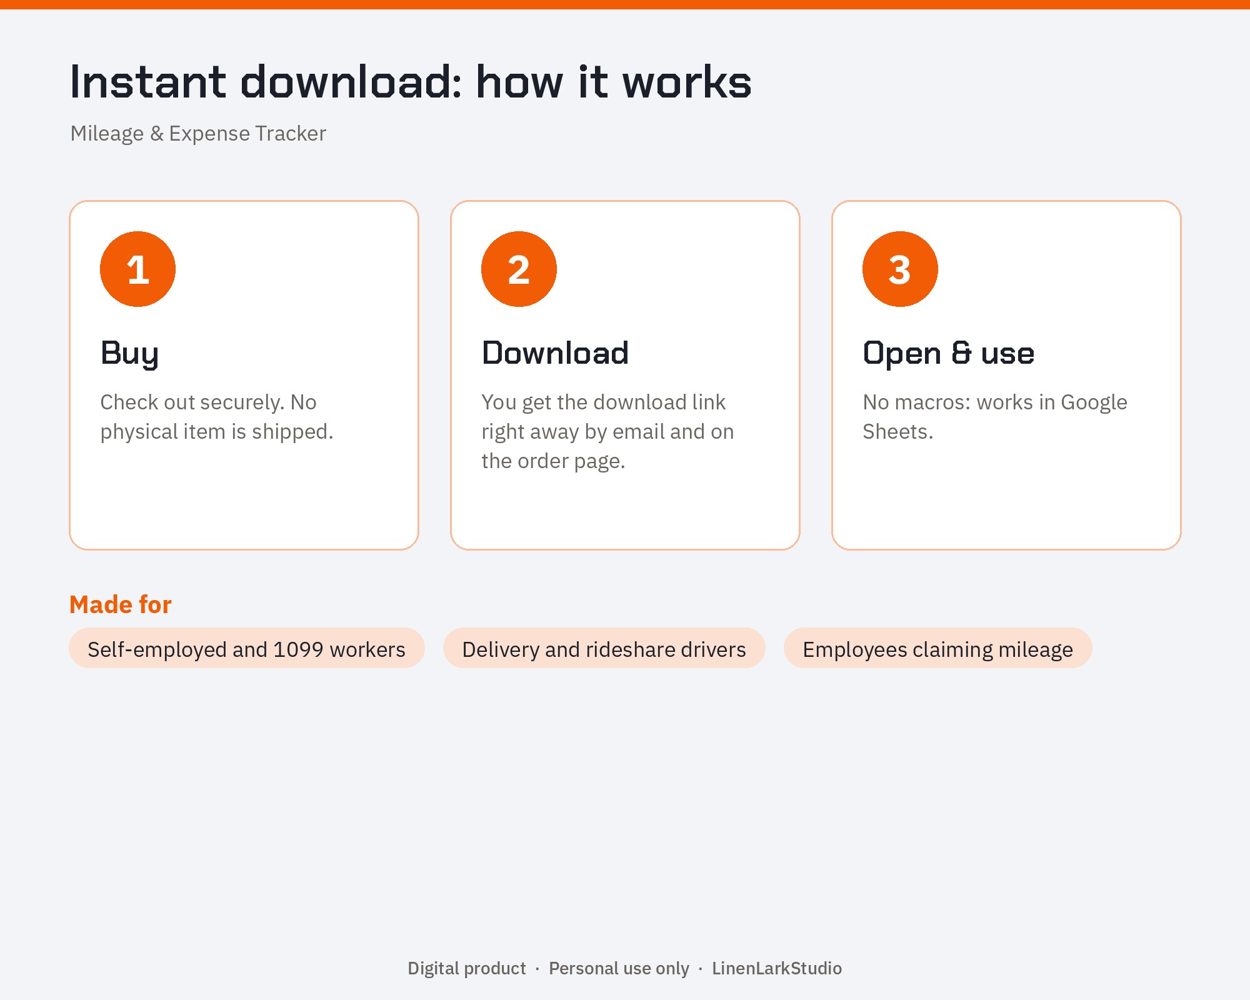Image resolution: width=1250 pixels, height=1000 pixels.
Task: Click the Digital product footer text
Action: (x=467, y=968)
